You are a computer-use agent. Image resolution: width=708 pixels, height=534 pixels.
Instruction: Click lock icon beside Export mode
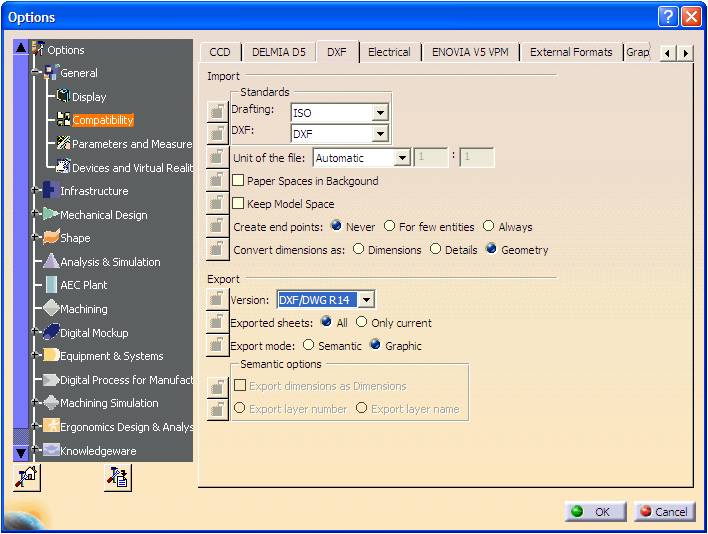[217, 345]
